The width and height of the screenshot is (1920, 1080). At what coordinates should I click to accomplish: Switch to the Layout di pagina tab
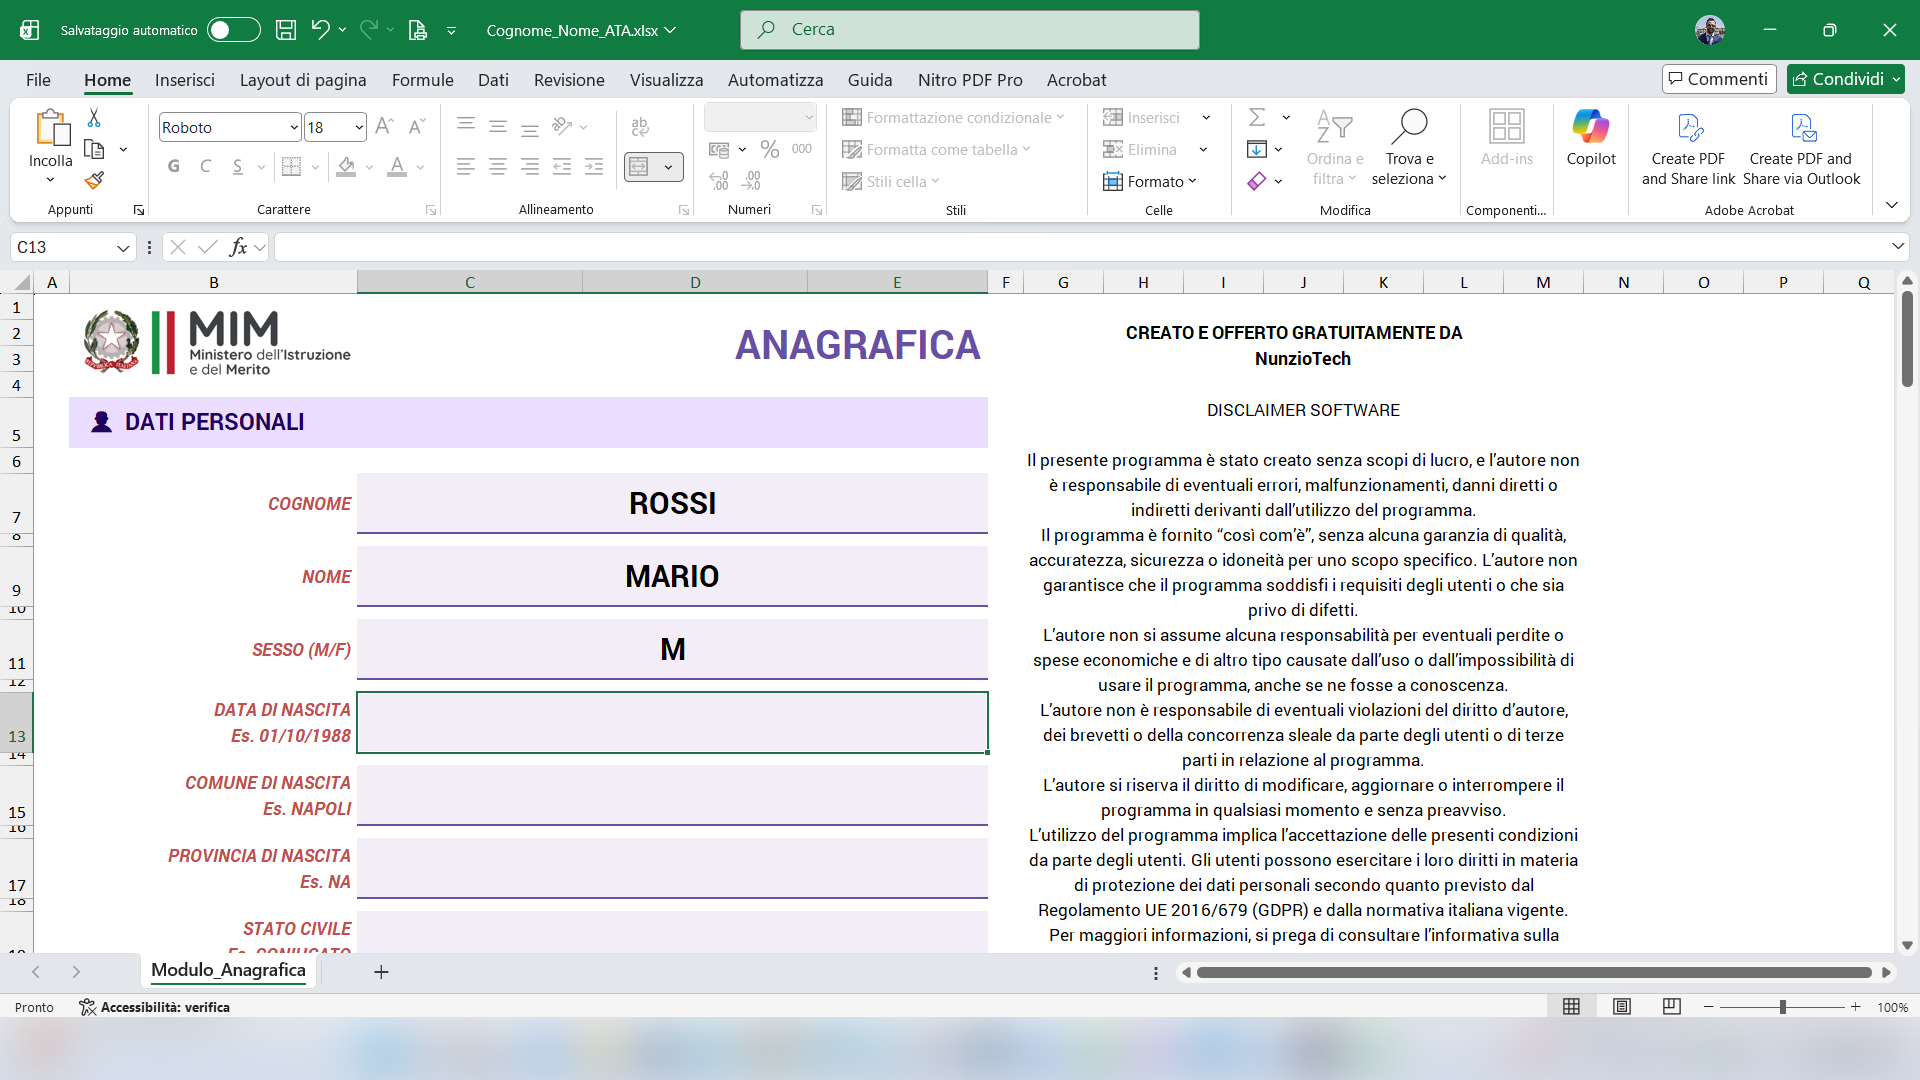[x=303, y=80]
